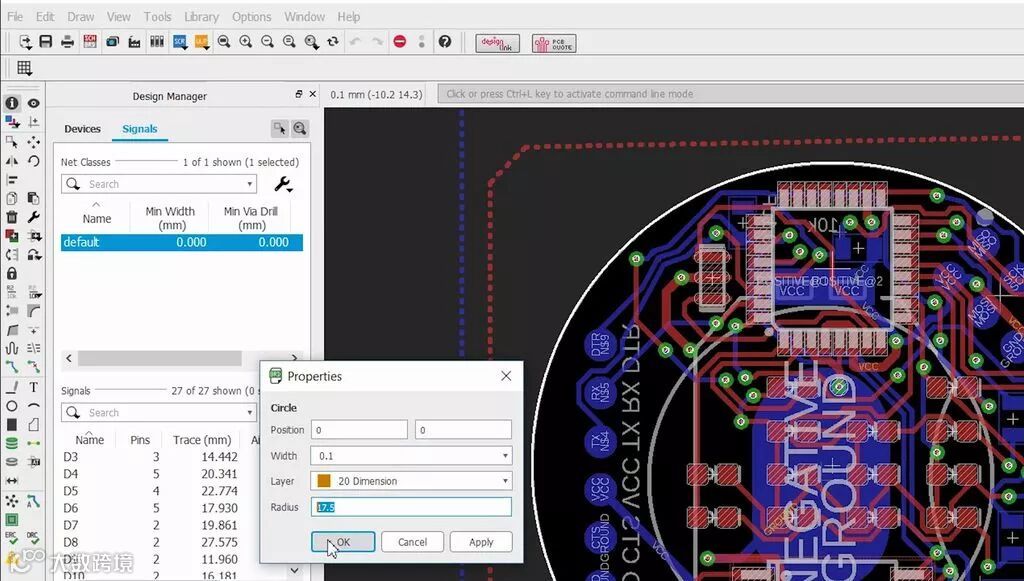Viewport: 1024px width, 581px height.
Task: Expand the Width dropdown in Properties
Action: coord(505,456)
